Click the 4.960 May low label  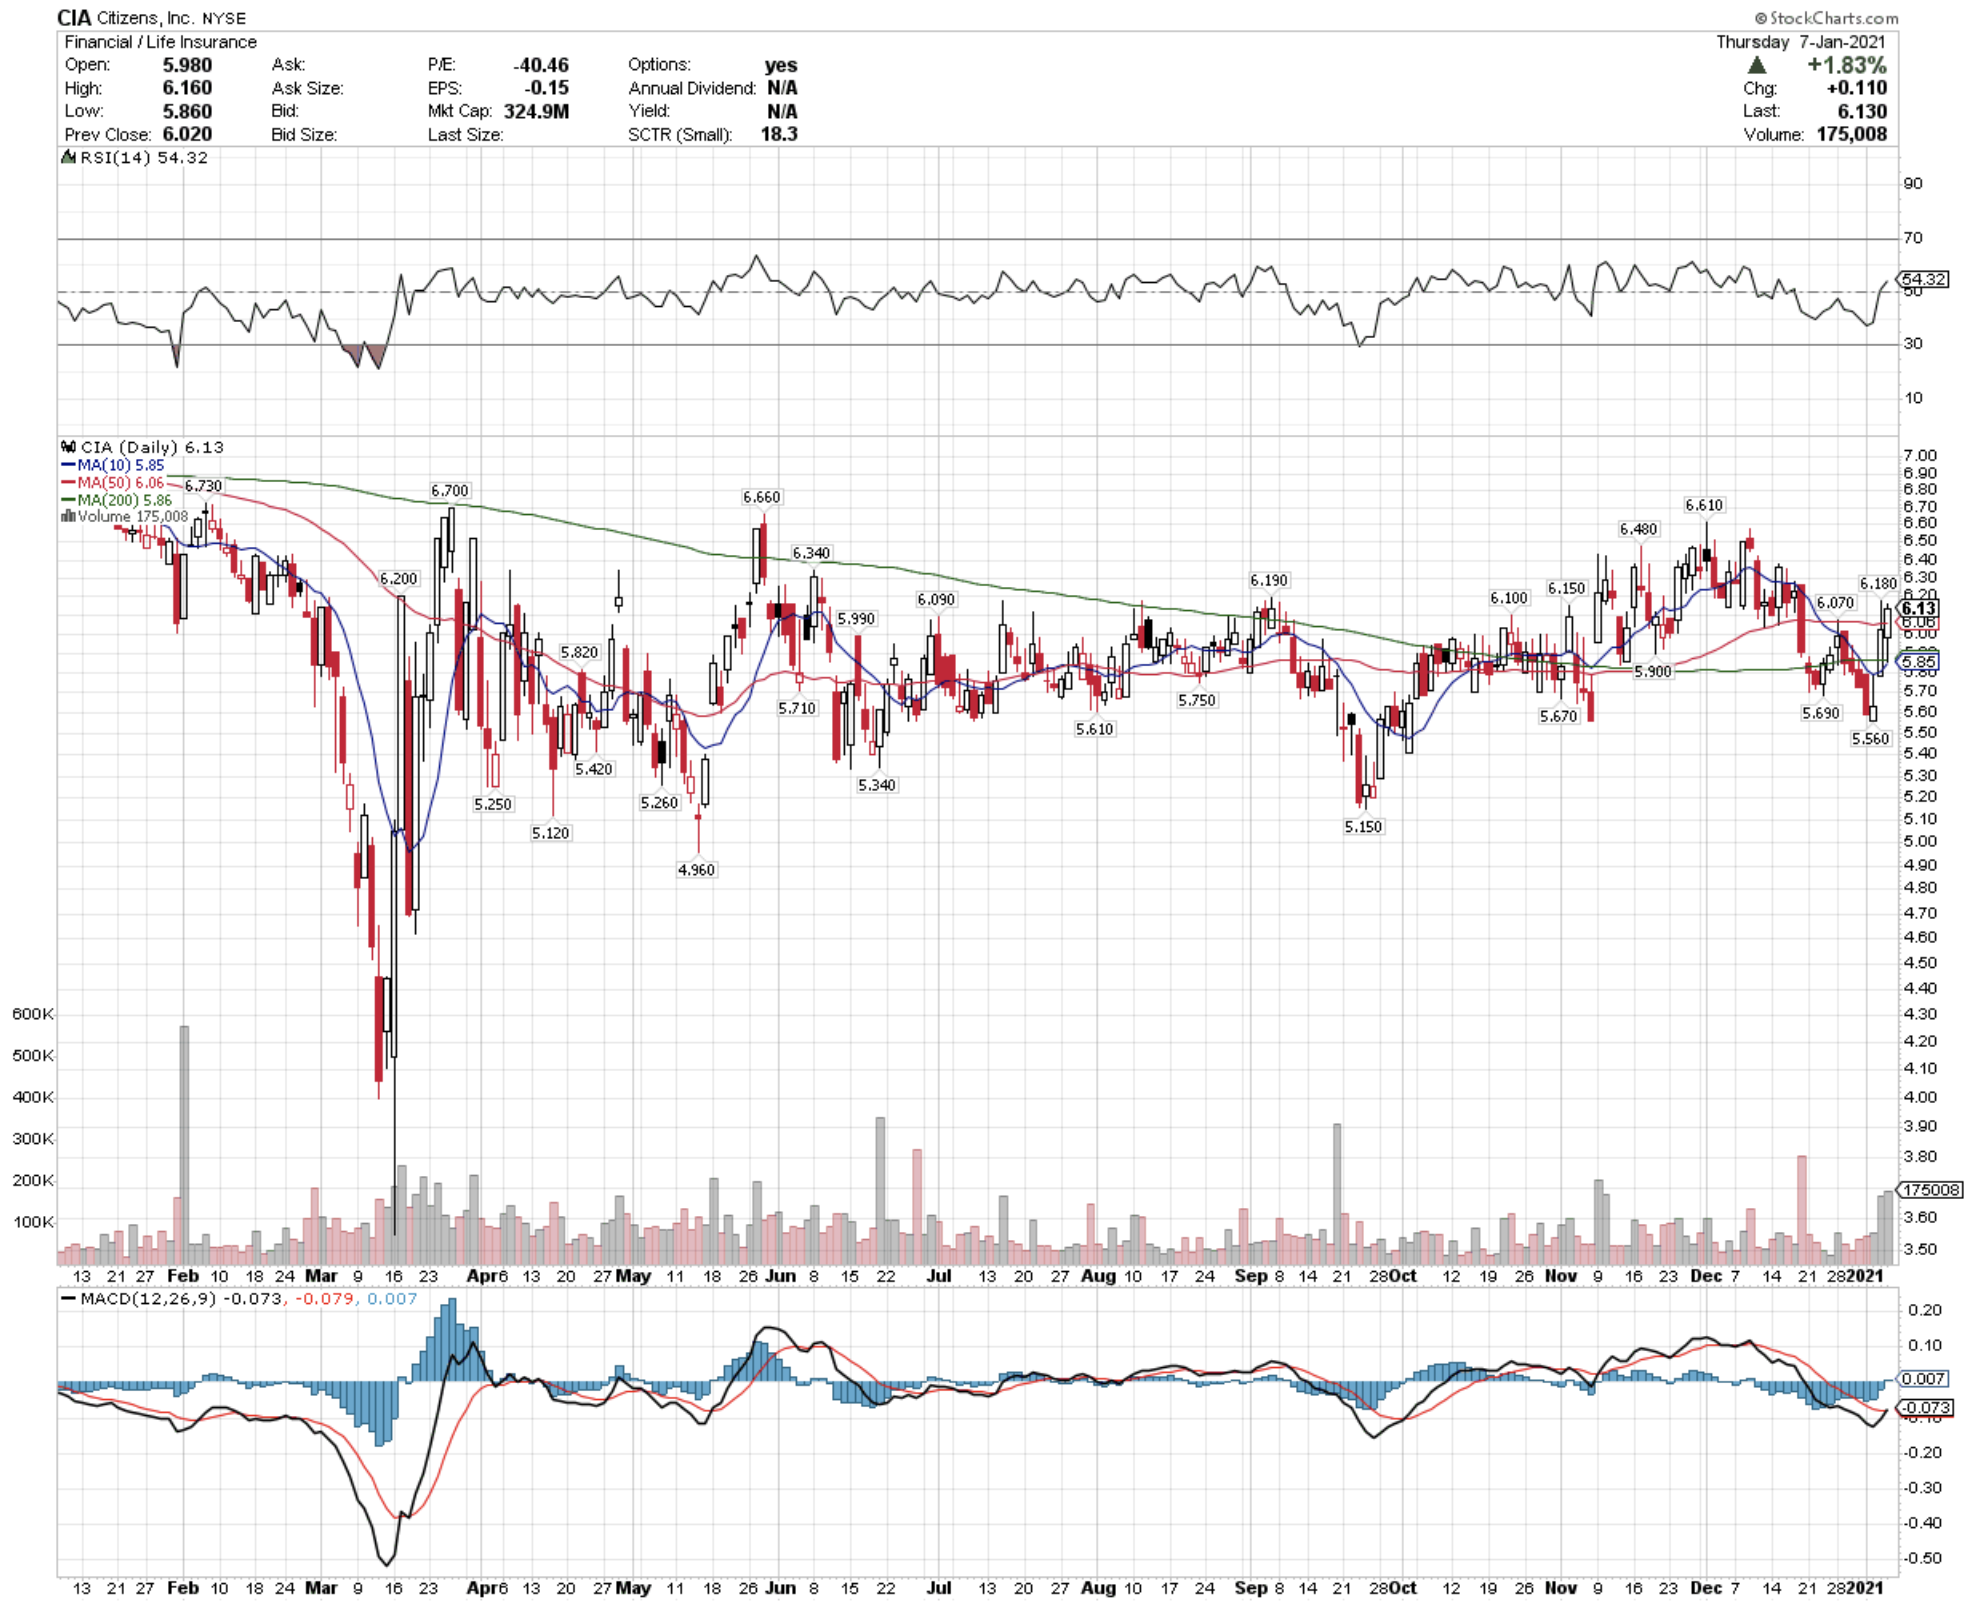[x=697, y=870]
